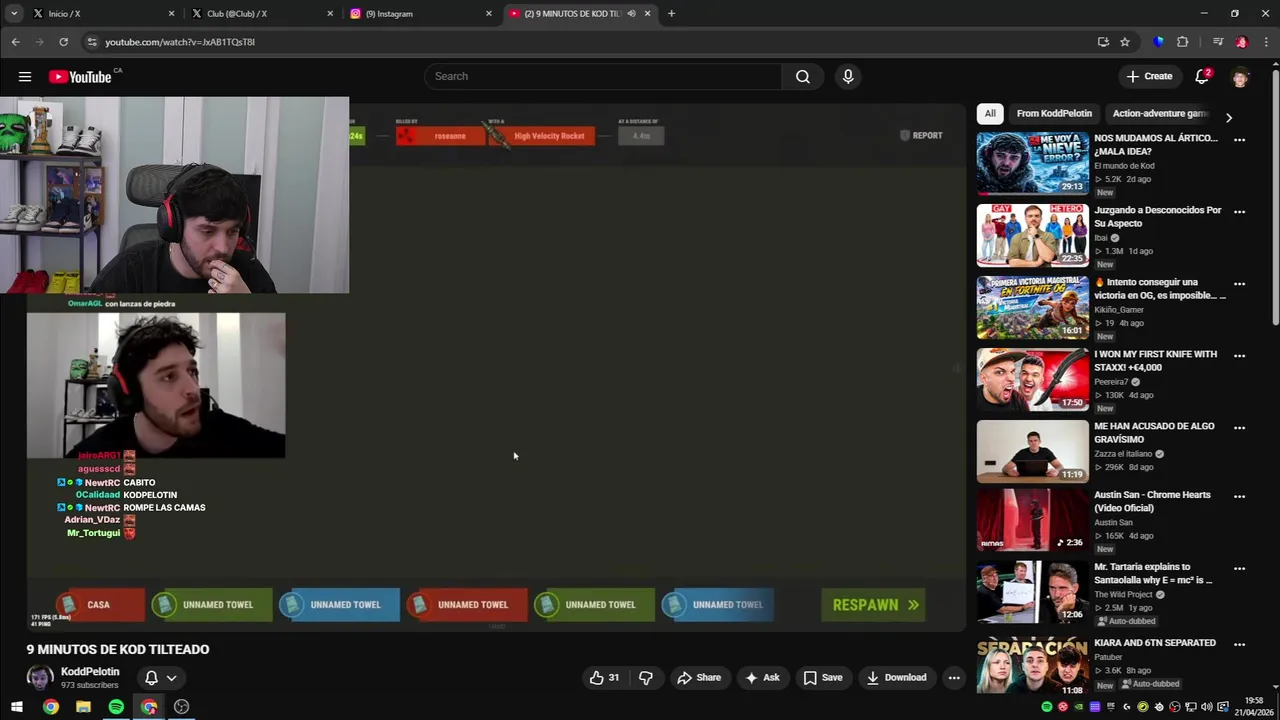Go to YouTube home via logo
The image size is (1280, 720).
click(x=80, y=77)
